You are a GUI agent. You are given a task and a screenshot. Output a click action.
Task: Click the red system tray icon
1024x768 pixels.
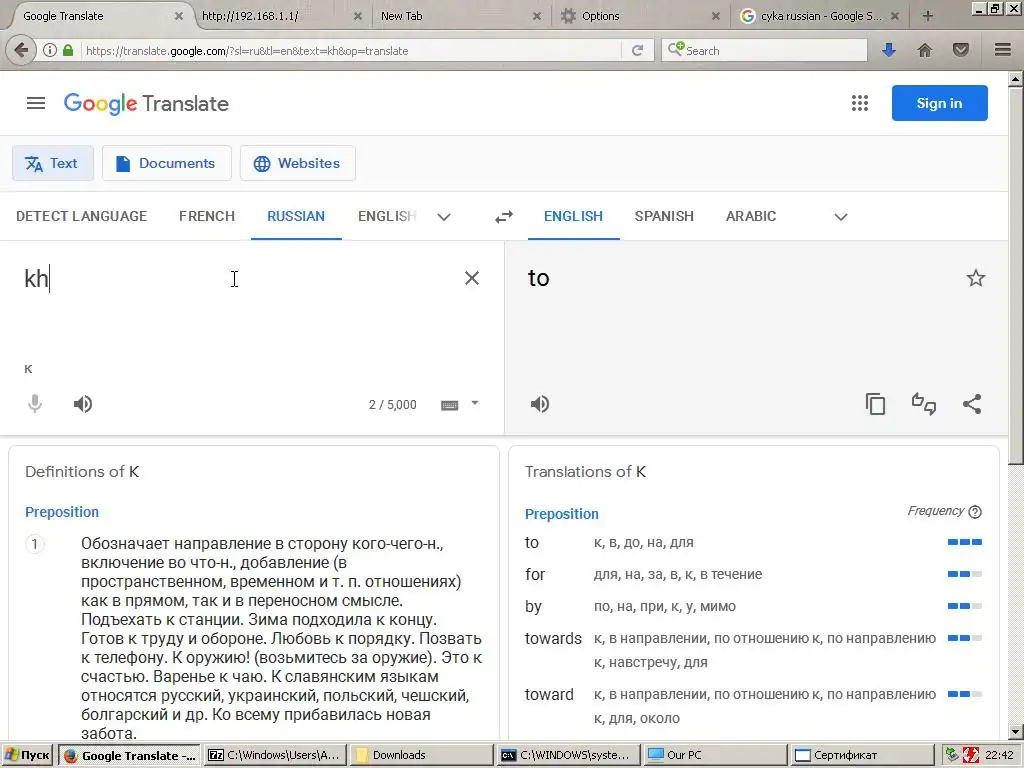(970, 755)
